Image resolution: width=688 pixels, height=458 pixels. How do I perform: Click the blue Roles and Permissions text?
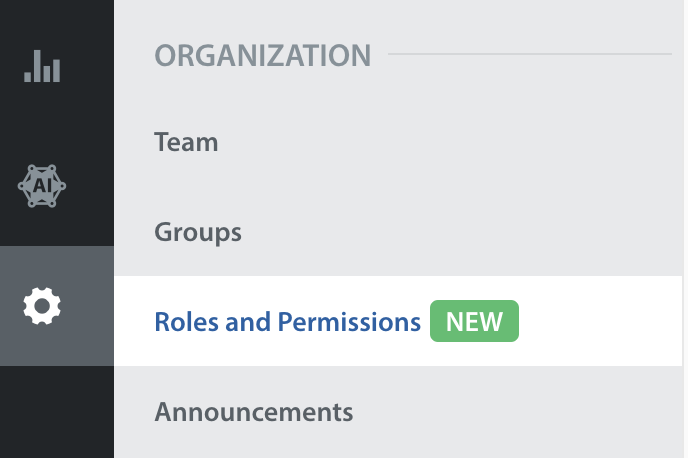[287, 322]
